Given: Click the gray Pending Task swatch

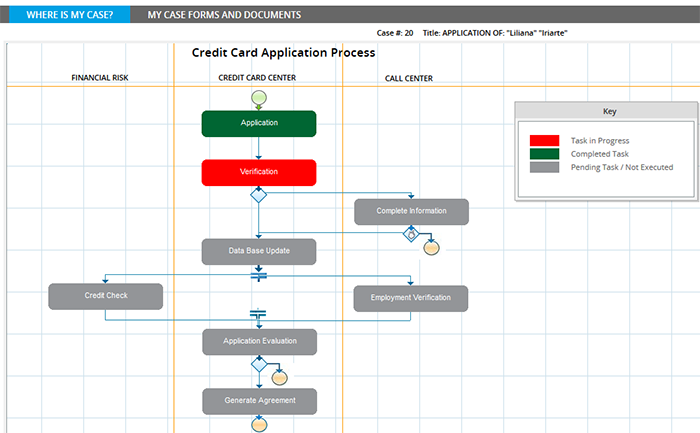Looking at the screenshot, I should (544, 167).
